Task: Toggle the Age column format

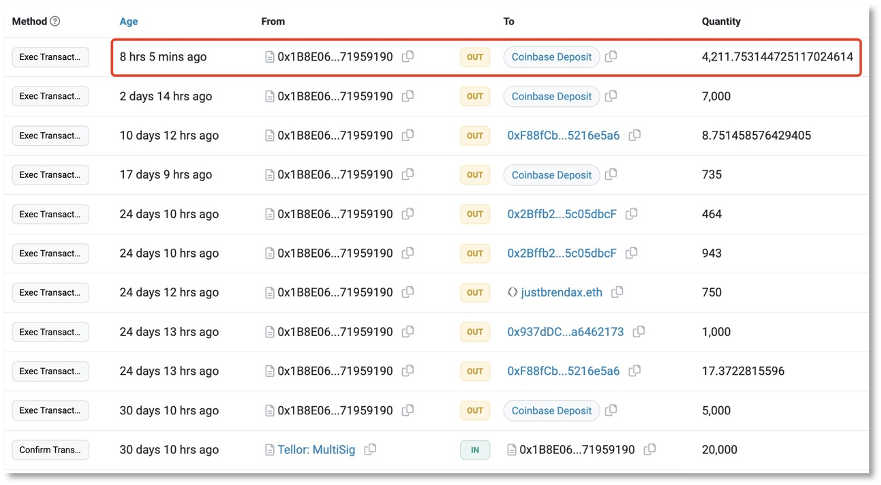Action: click(x=129, y=21)
